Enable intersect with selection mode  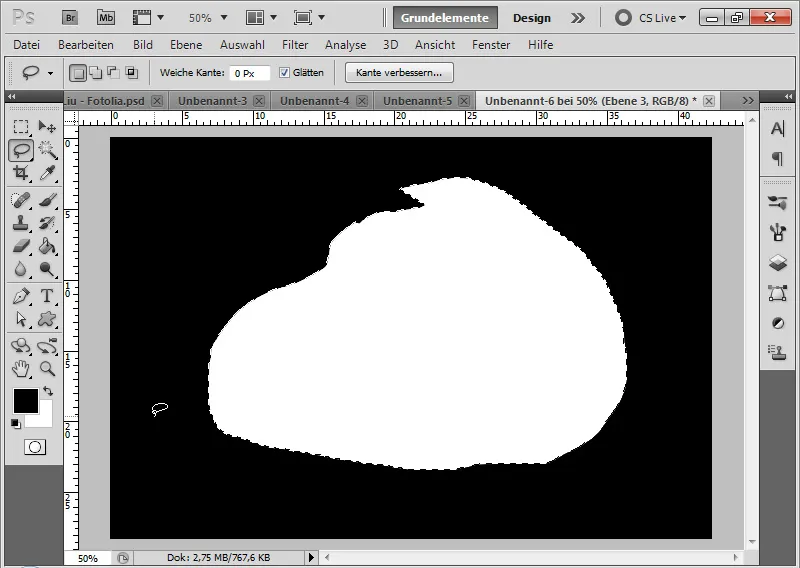pos(131,73)
